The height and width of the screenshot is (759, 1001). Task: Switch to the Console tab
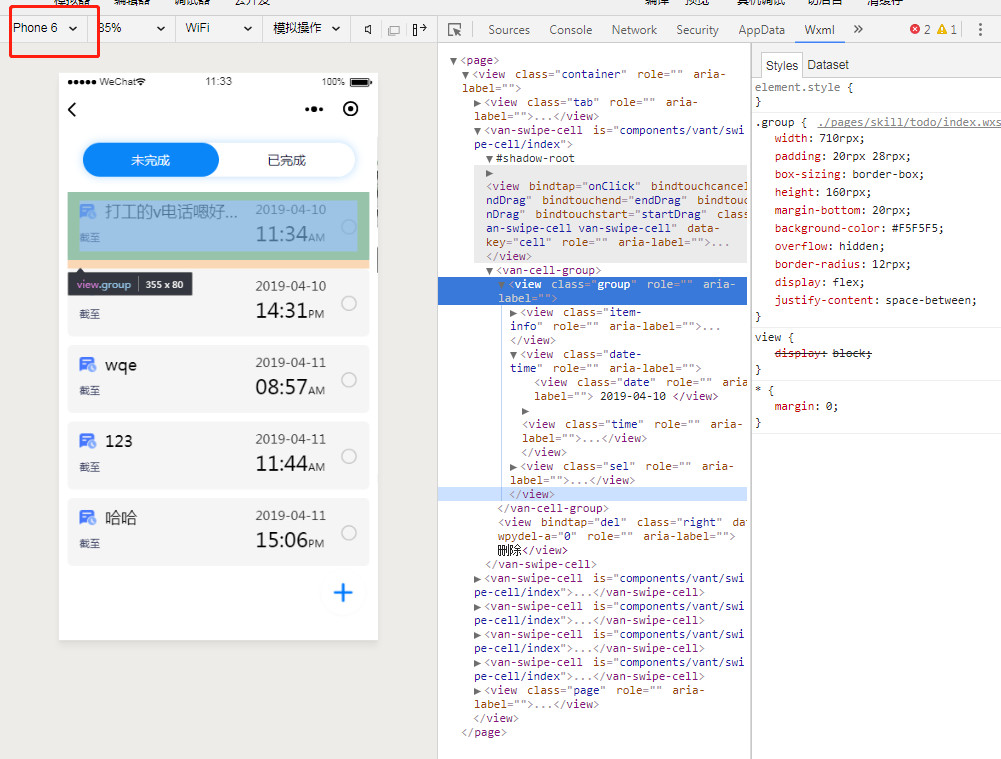click(570, 30)
